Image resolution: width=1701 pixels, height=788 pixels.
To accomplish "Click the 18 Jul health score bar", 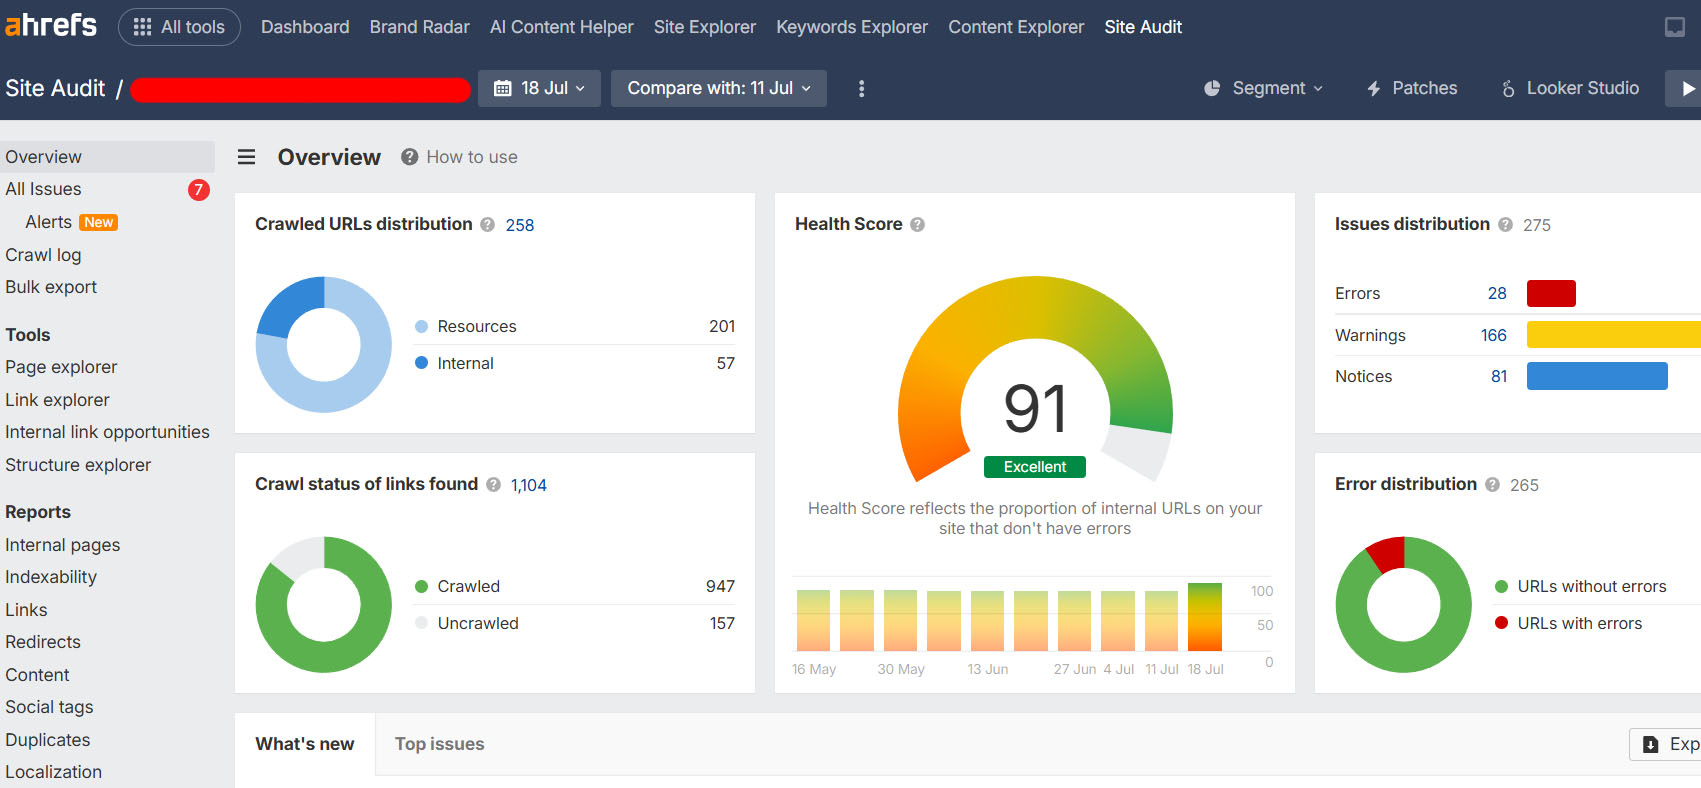I will [x=1205, y=617].
